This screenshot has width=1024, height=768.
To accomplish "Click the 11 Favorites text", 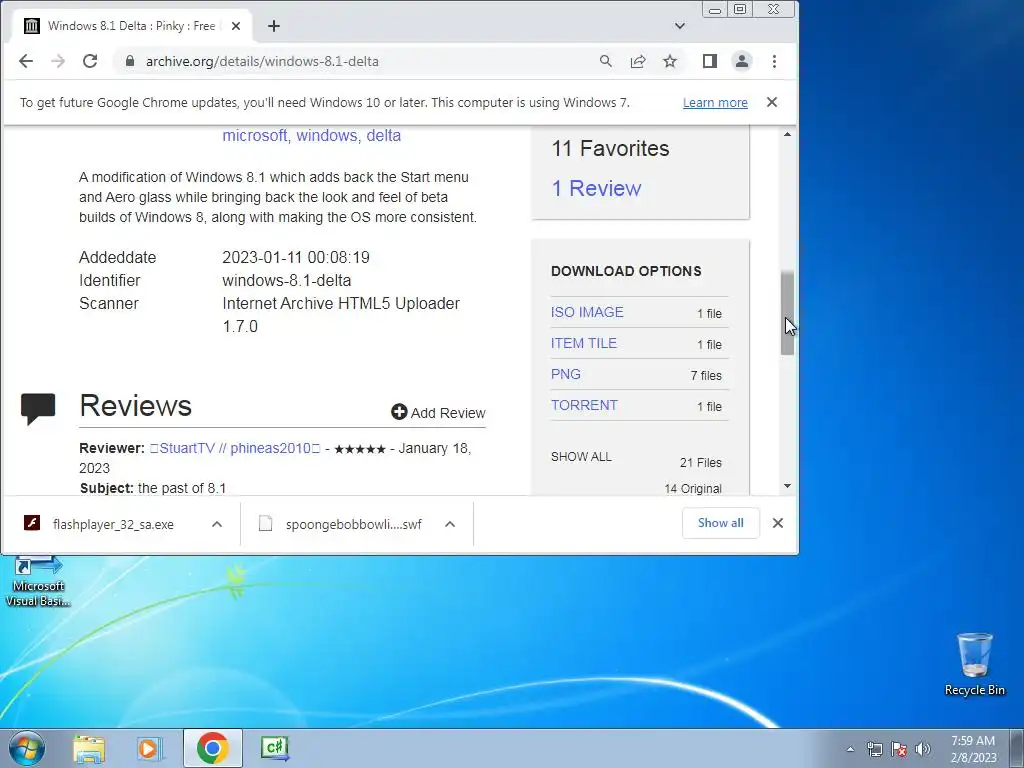I will (611, 148).
